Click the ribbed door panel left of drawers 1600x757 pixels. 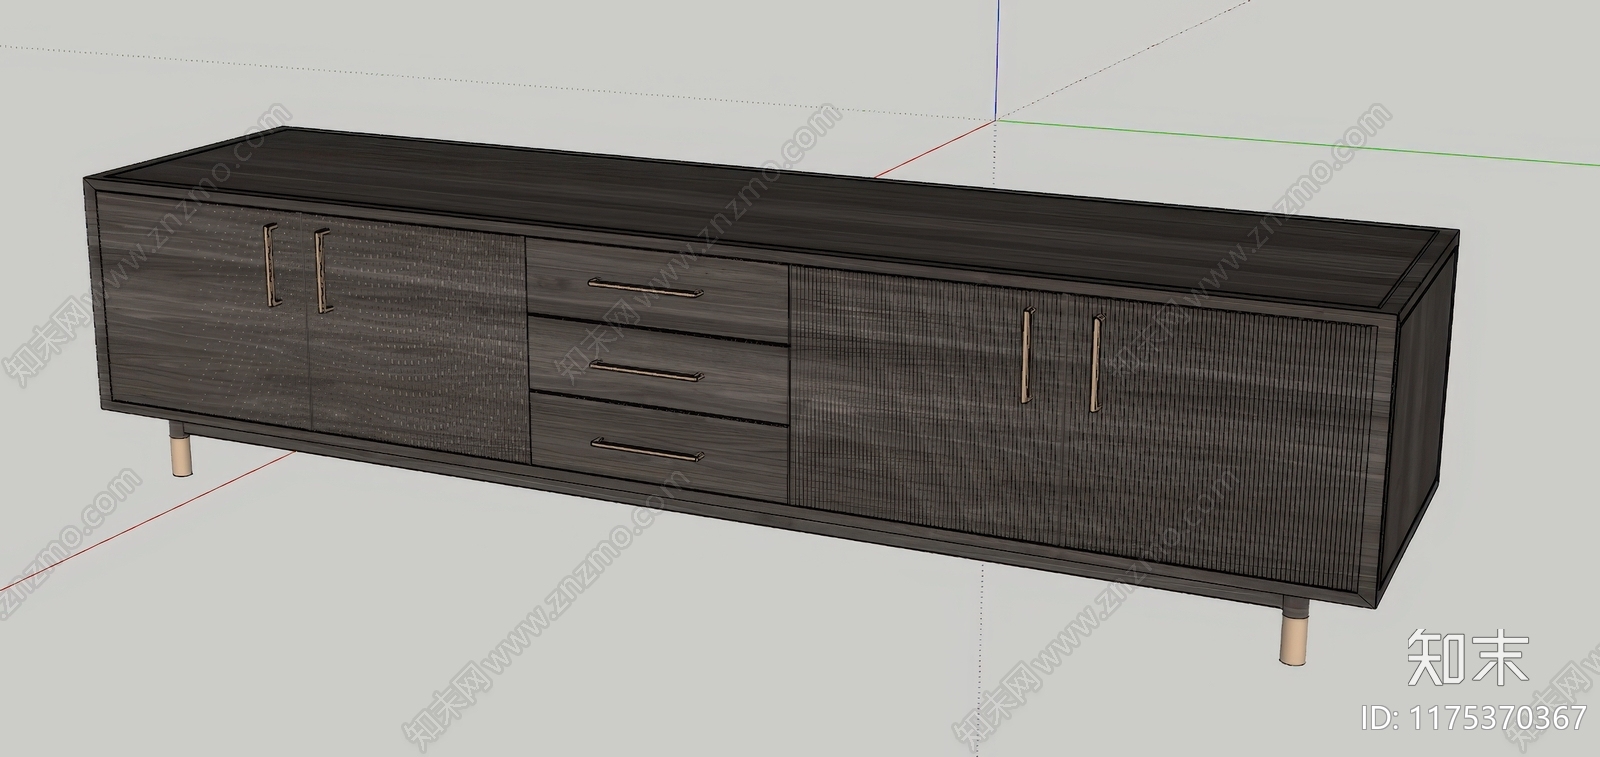click(419, 341)
